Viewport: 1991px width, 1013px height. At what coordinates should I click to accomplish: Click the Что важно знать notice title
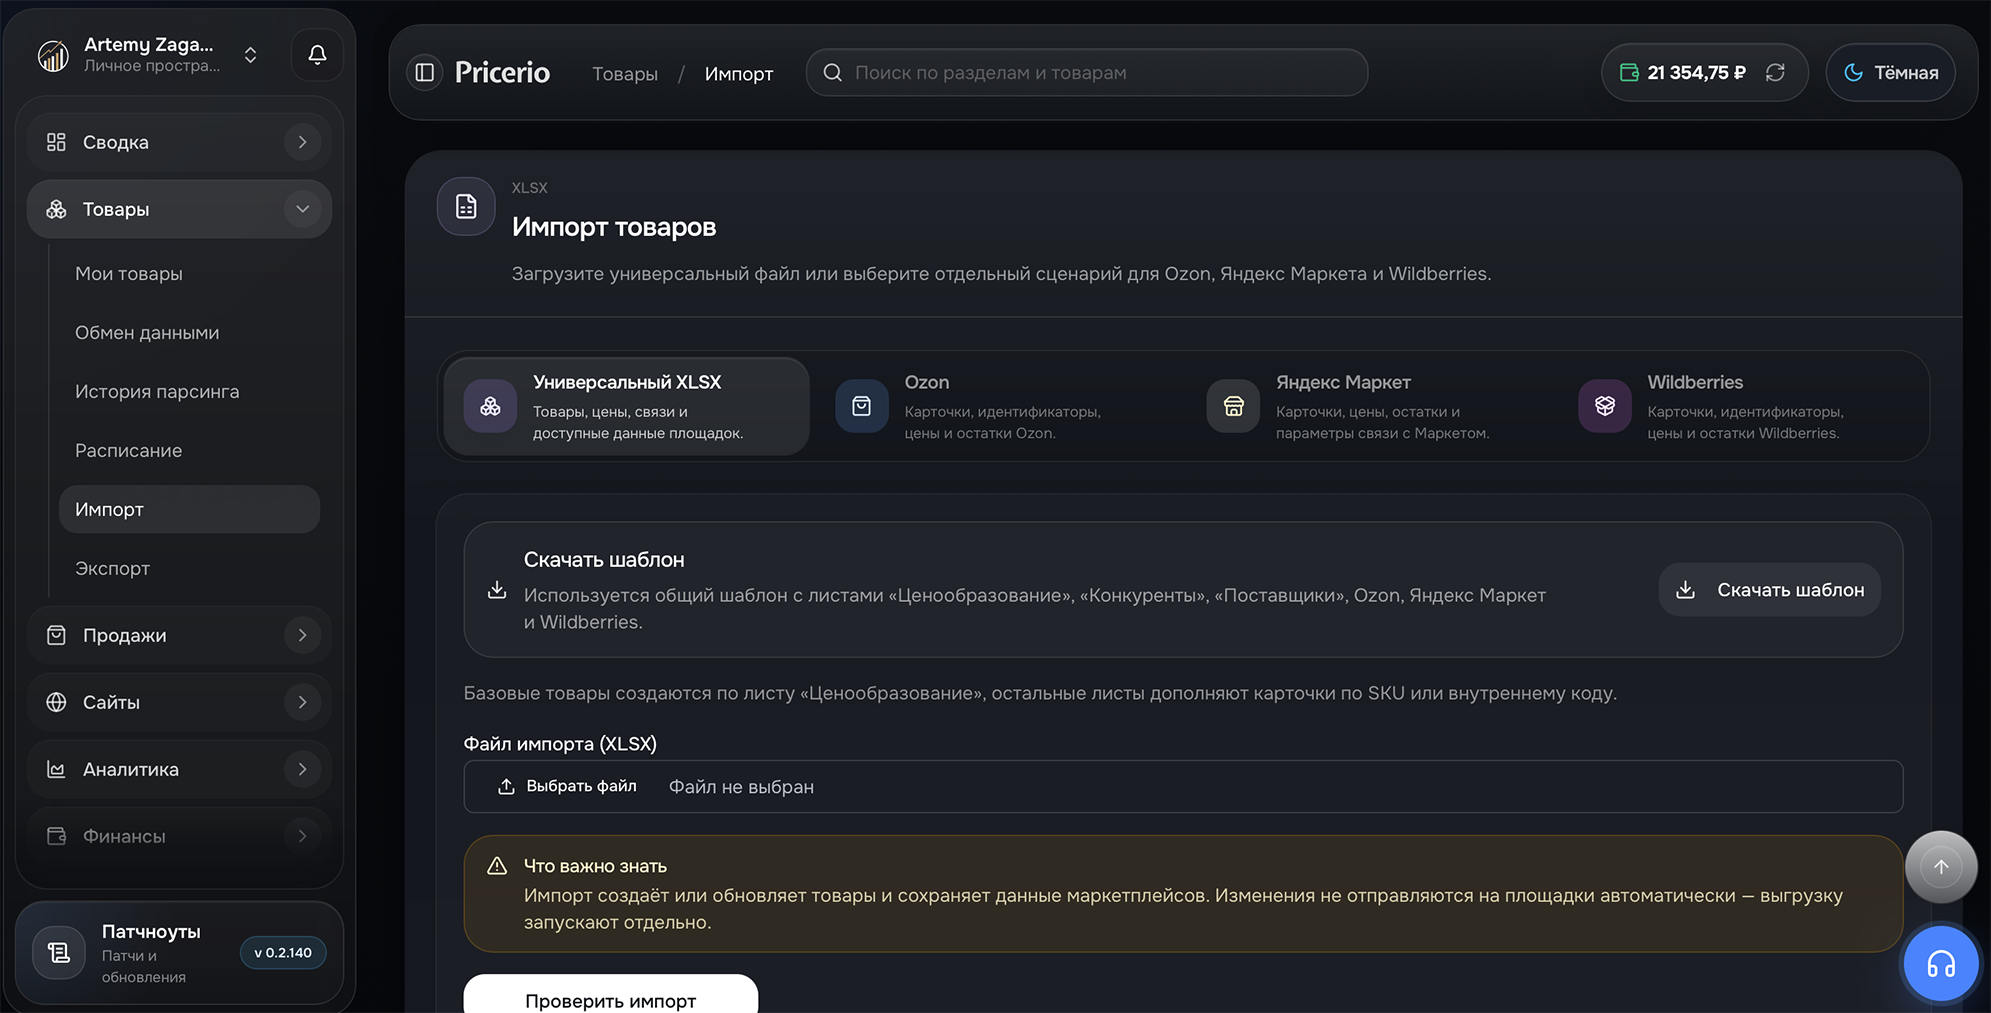[x=595, y=866]
